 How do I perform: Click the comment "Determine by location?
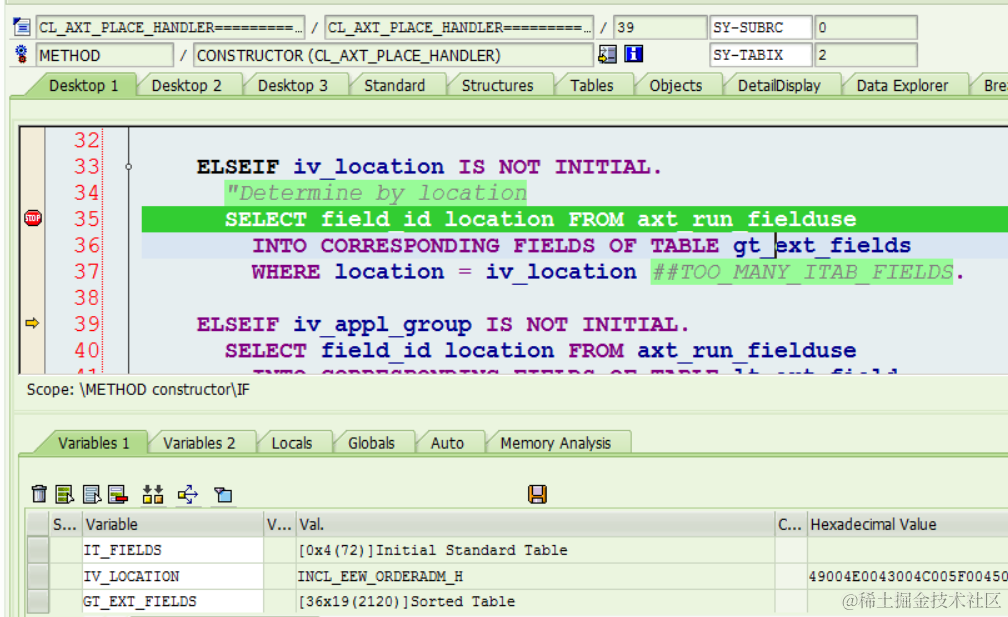(x=376, y=193)
